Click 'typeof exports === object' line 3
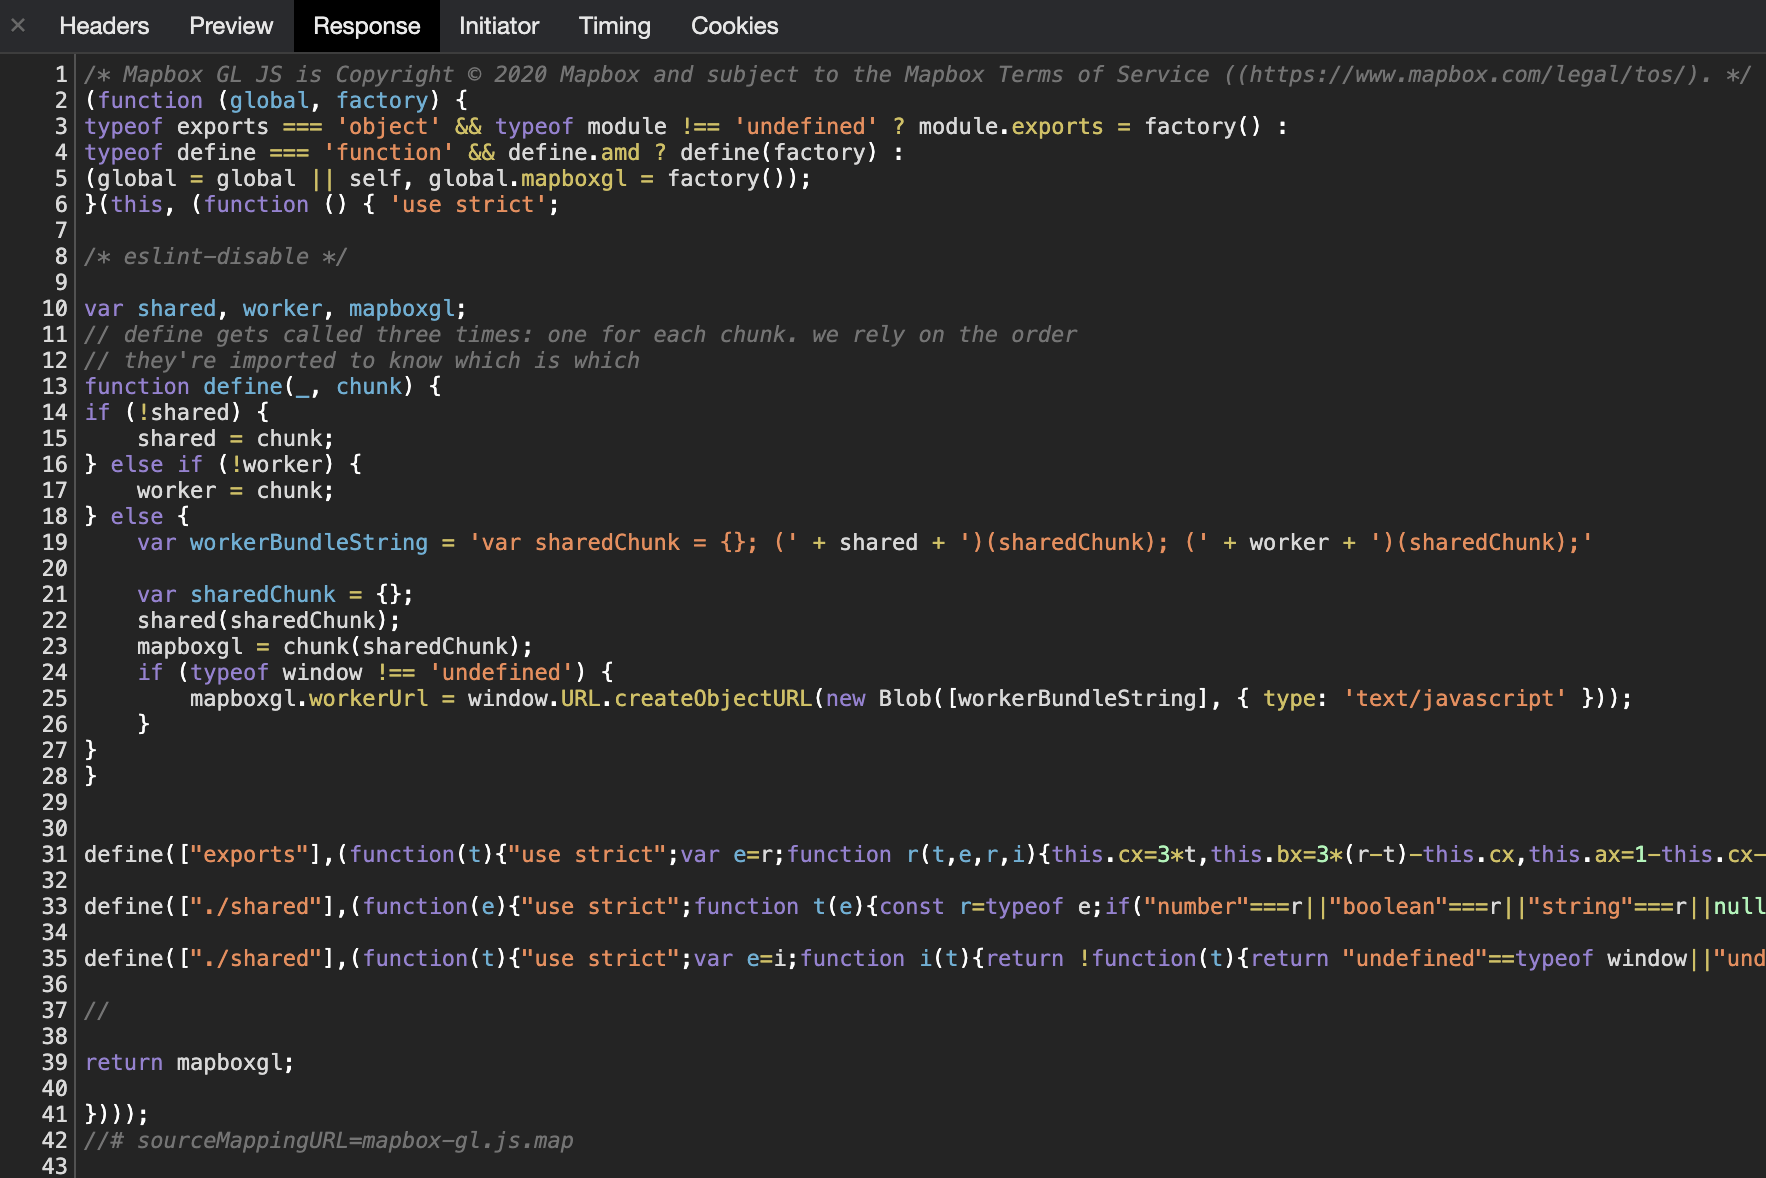This screenshot has width=1766, height=1178. tap(686, 127)
